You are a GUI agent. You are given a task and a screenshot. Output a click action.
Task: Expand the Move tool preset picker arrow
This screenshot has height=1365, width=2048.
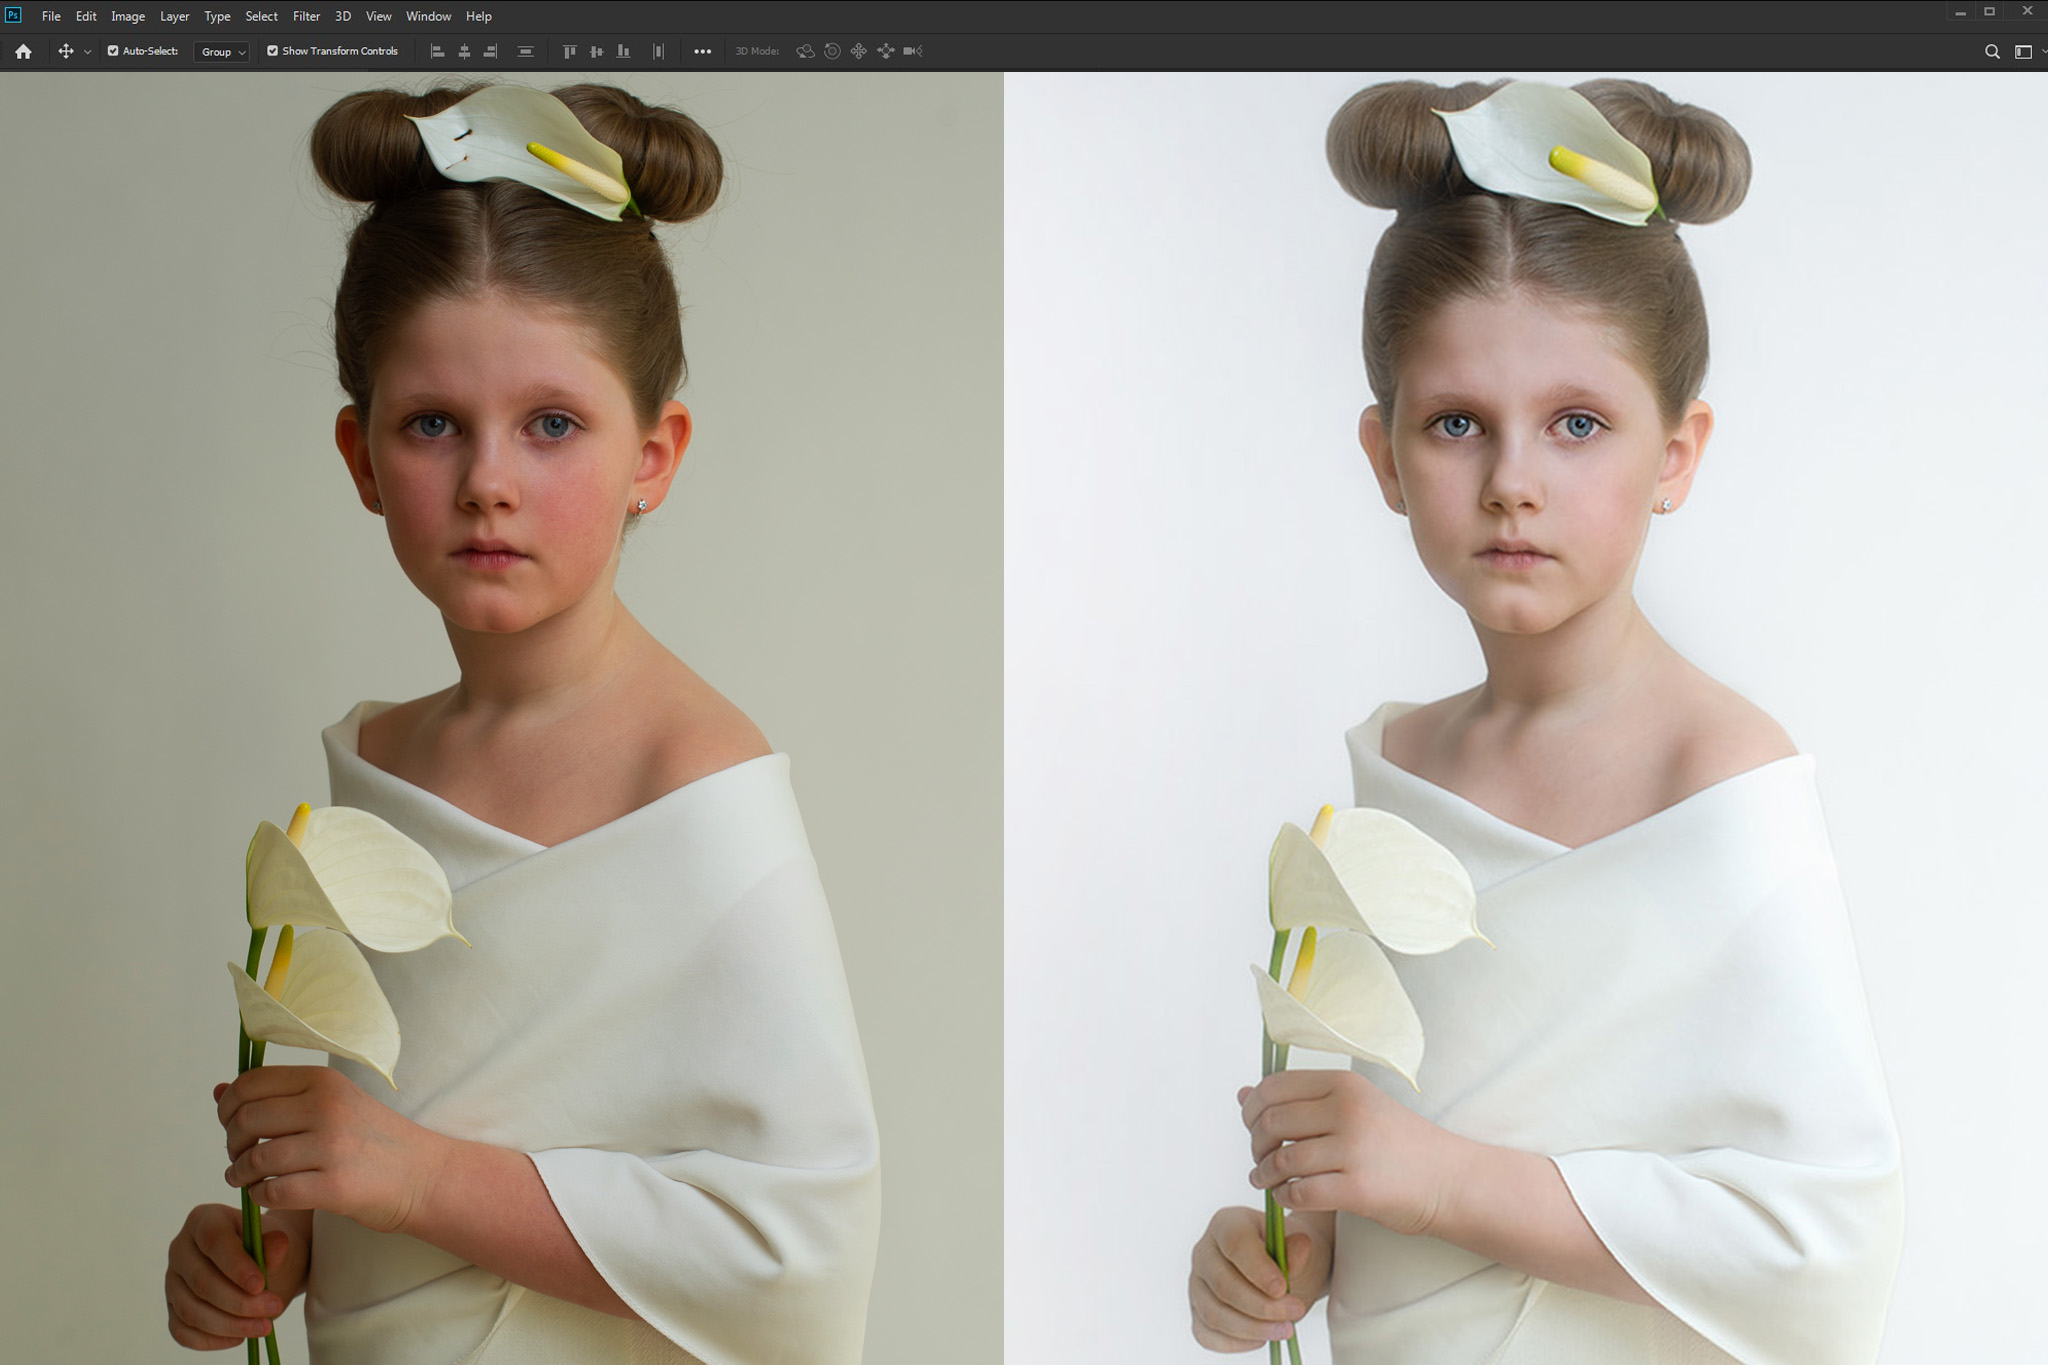click(x=88, y=52)
